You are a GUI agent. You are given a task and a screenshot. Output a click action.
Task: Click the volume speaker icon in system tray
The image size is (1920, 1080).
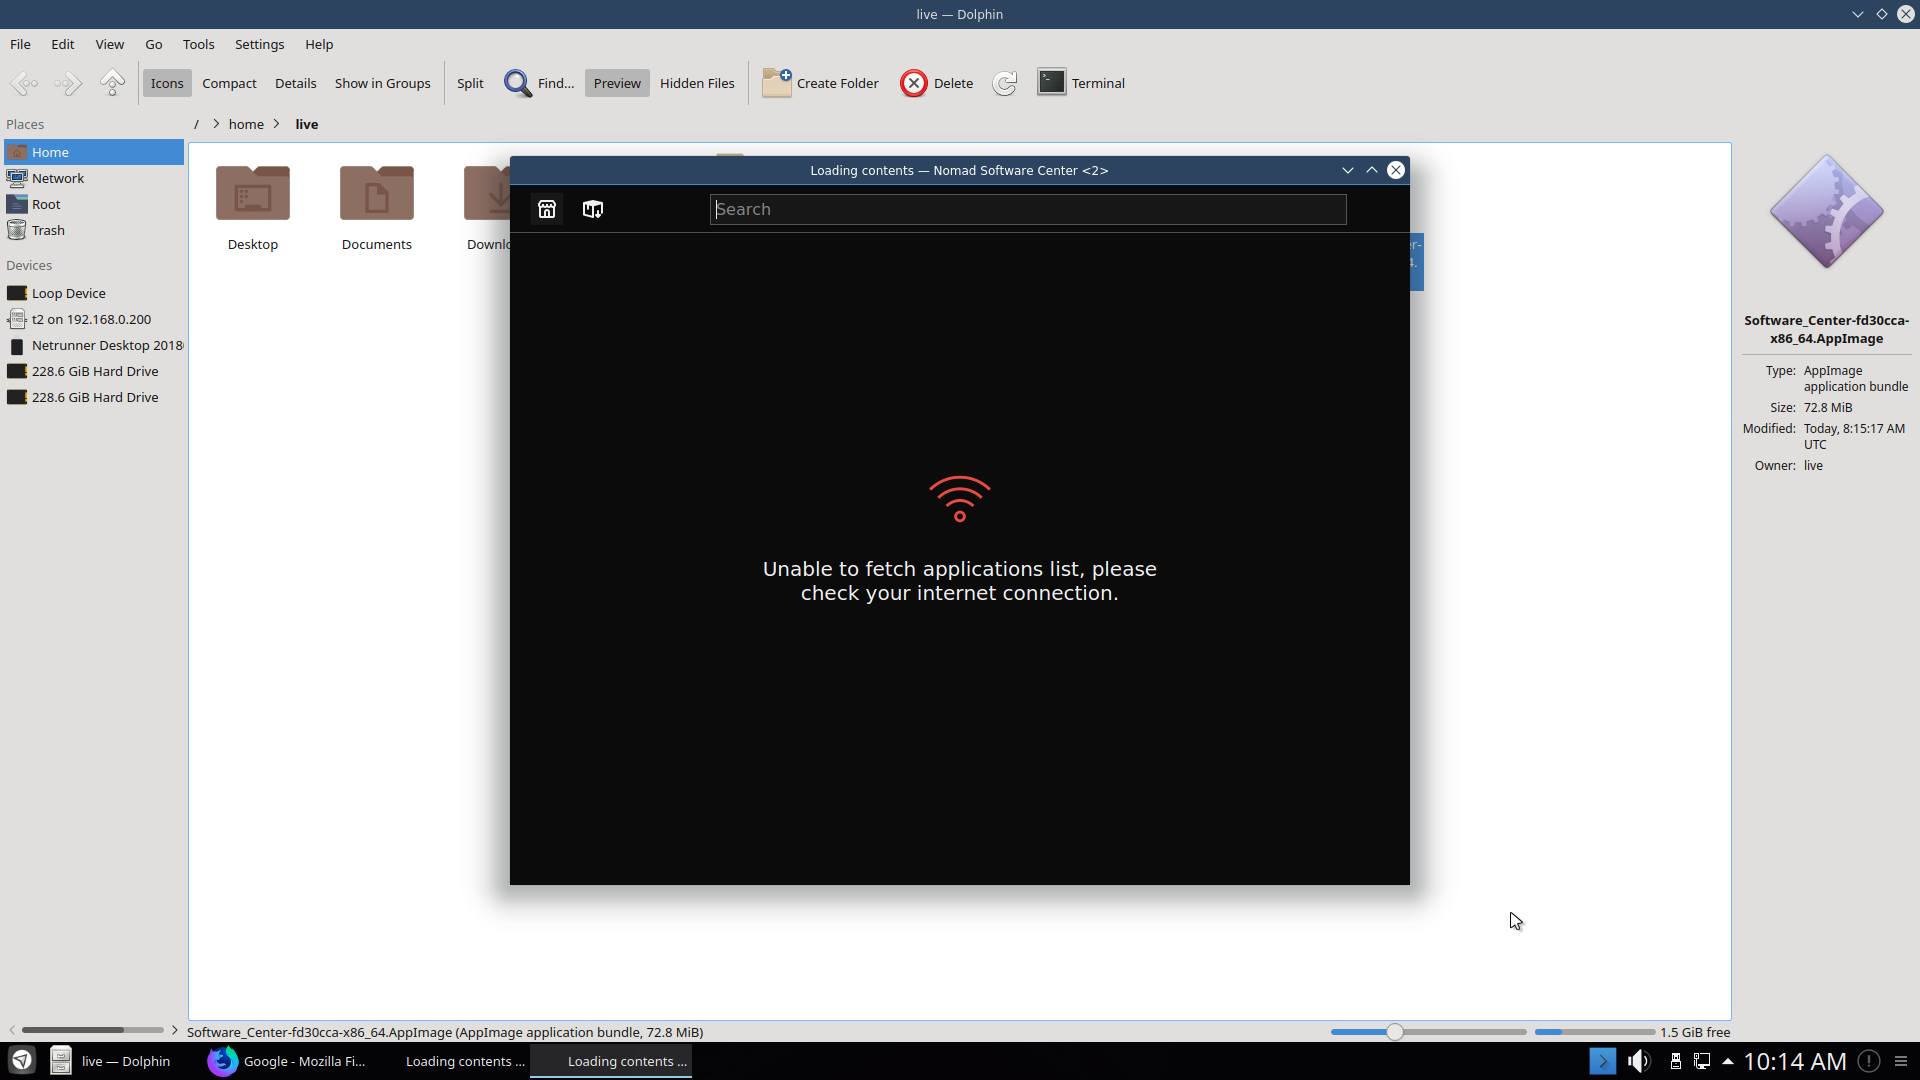(x=1639, y=1061)
